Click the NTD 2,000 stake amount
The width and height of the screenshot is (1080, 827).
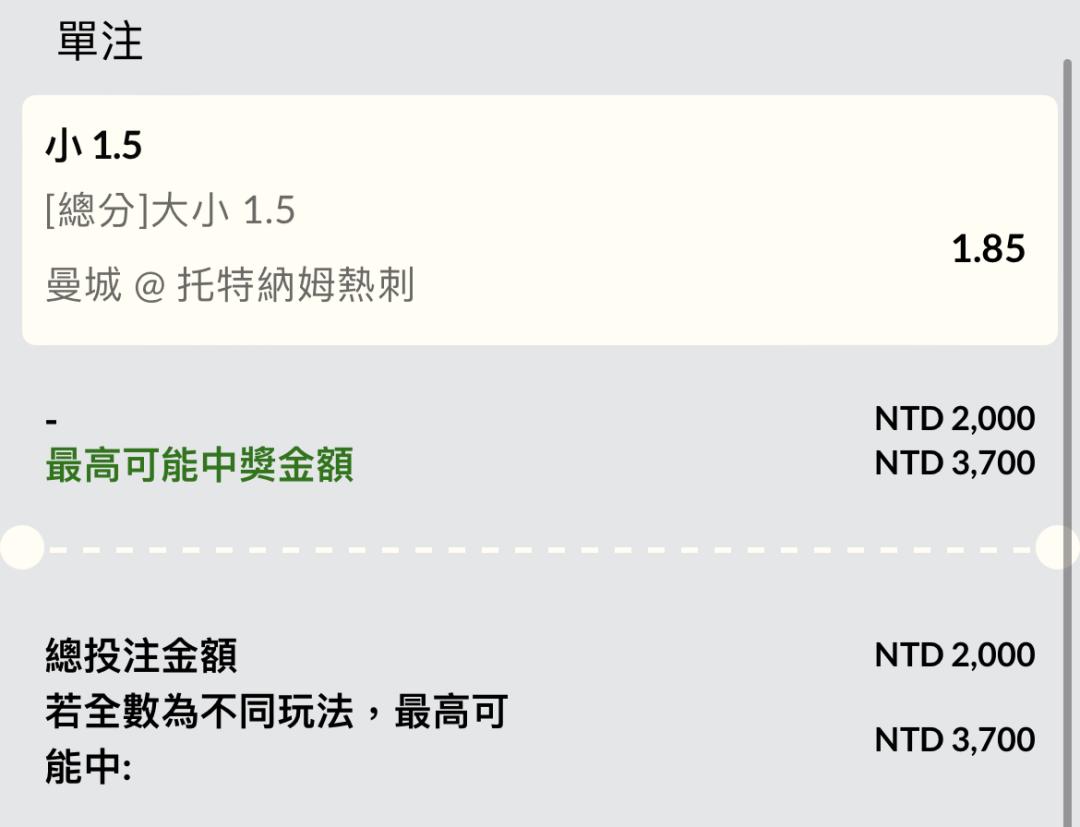[x=955, y=418]
